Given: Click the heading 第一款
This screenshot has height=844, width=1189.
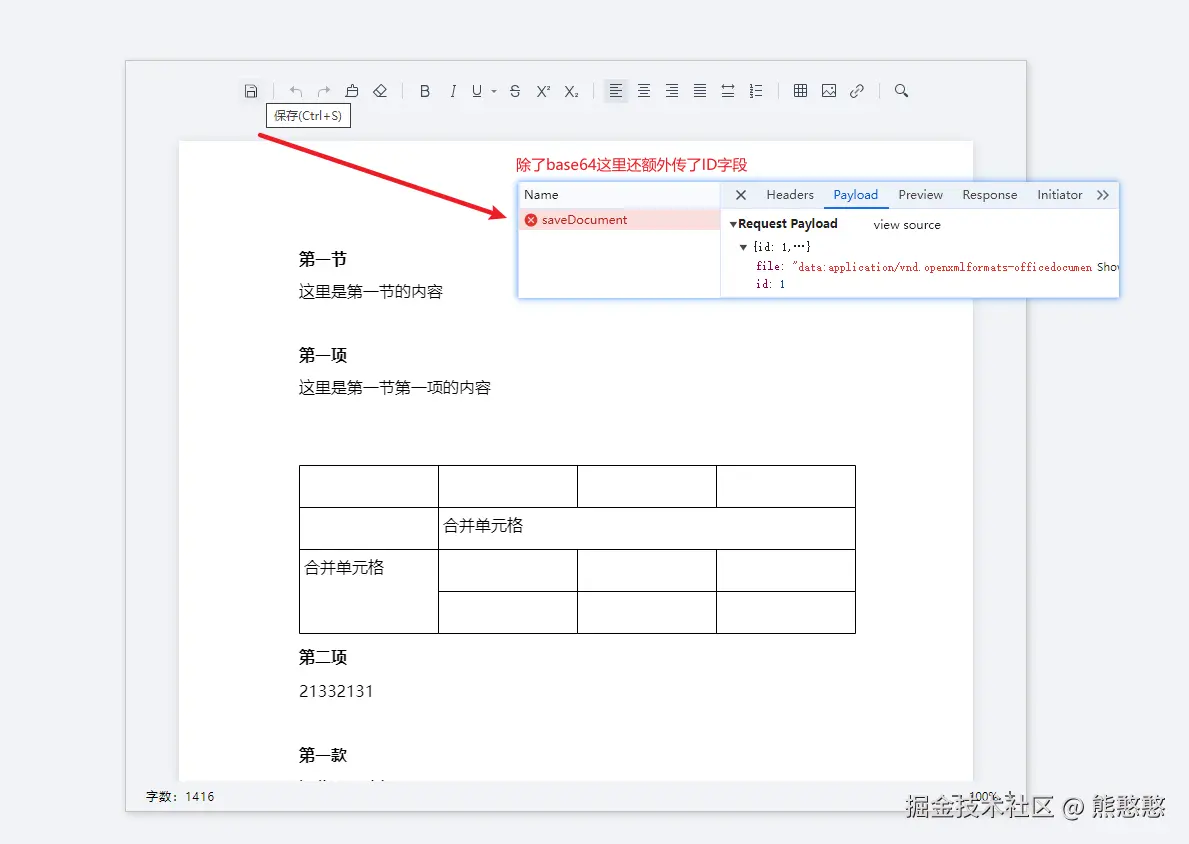Looking at the screenshot, I should point(322,755).
